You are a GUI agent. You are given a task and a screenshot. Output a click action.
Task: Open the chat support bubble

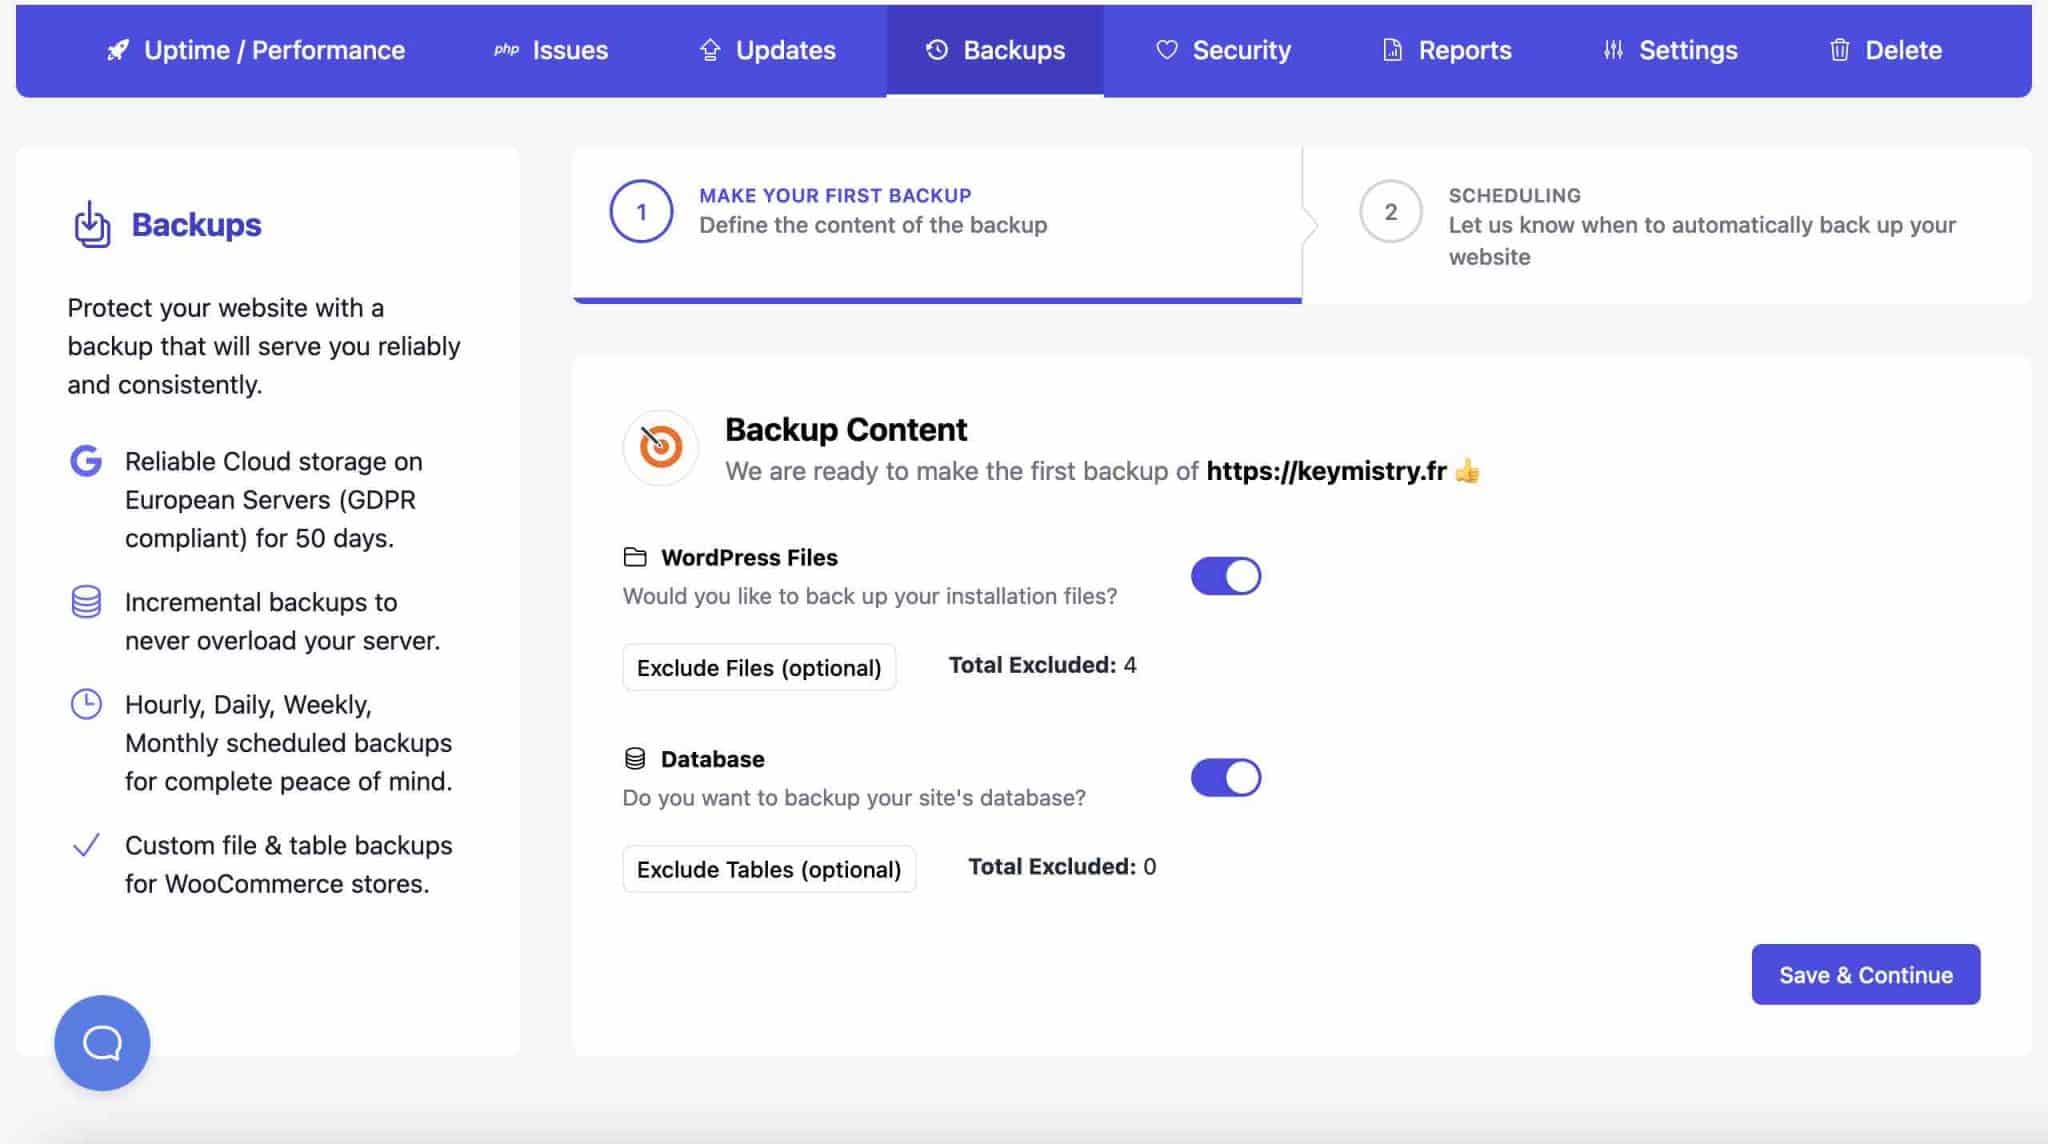click(101, 1042)
